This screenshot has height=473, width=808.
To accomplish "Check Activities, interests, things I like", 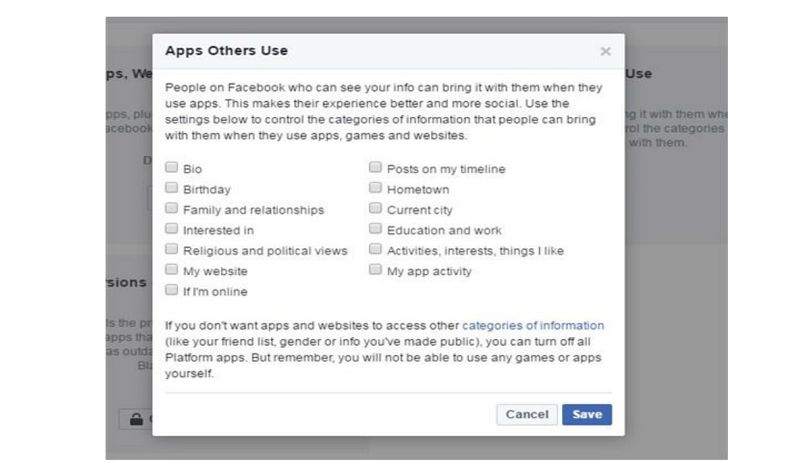I will pos(375,249).
